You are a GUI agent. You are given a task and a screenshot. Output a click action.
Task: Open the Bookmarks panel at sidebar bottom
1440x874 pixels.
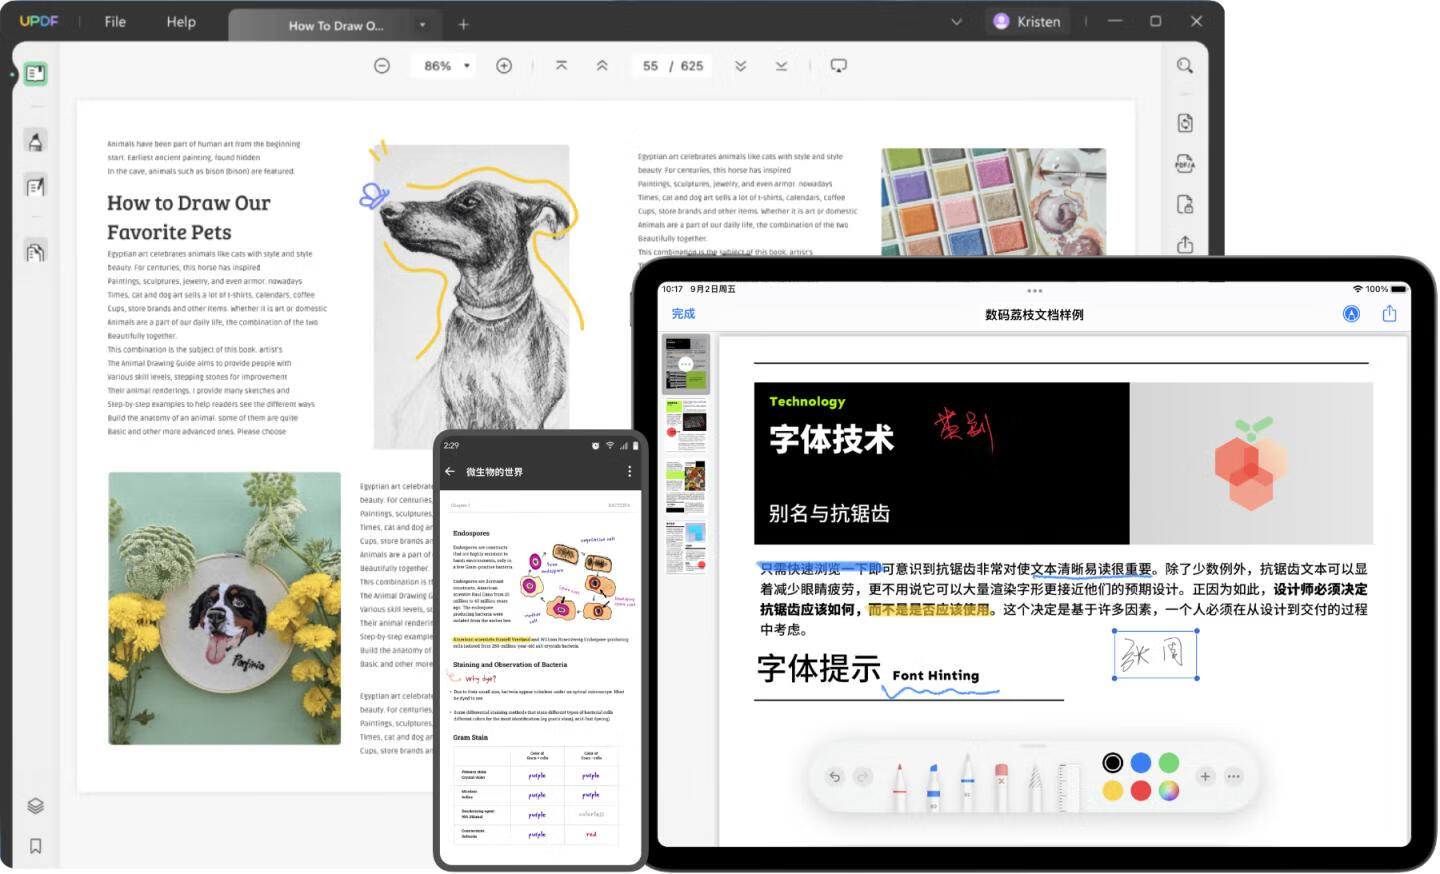[x=35, y=846]
